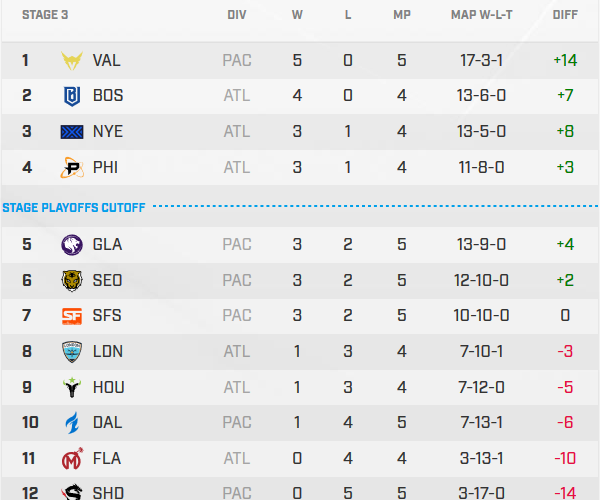600x500 pixels.
Task: Click the VAL team logo icon
Action: (x=73, y=60)
